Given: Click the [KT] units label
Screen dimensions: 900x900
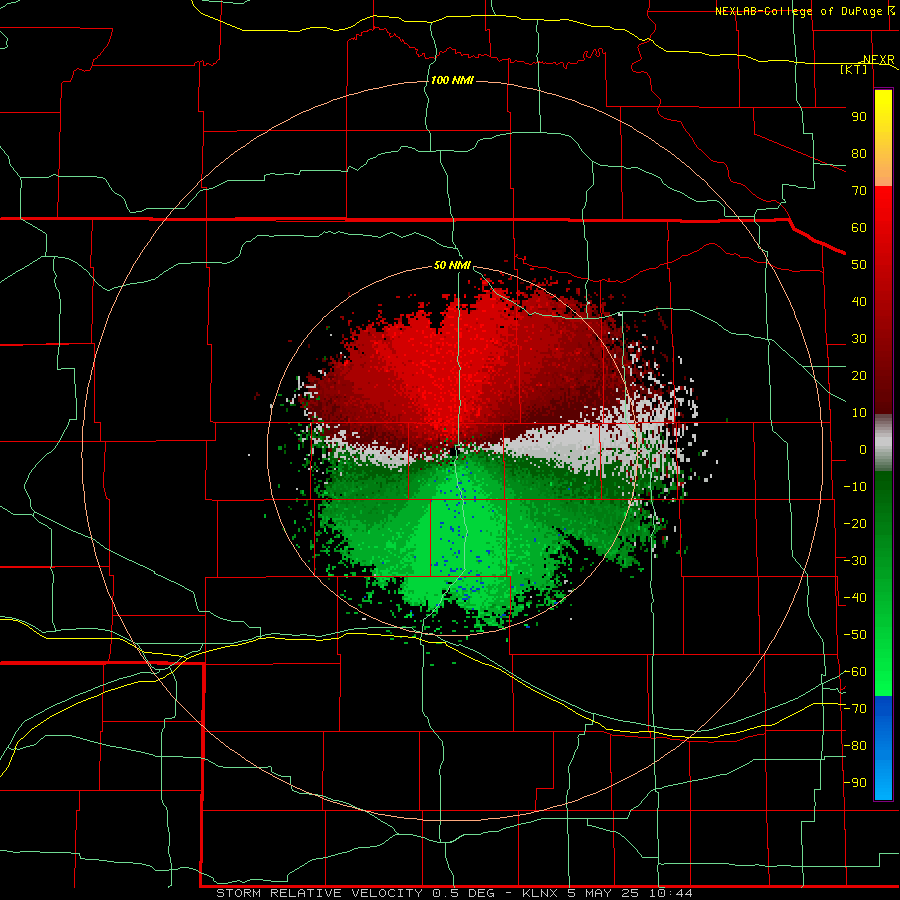Looking at the screenshot, I should 854,69.
